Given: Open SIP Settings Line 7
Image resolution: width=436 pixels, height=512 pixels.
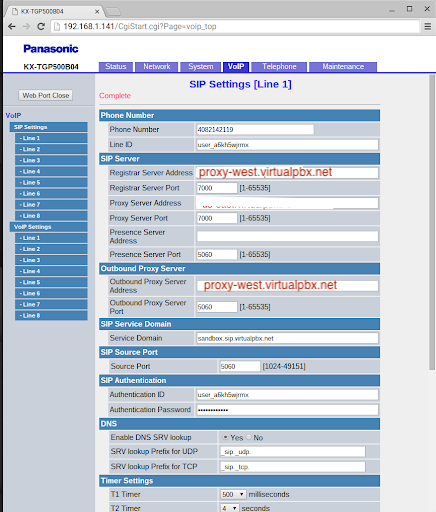Looking at the screenshot, I should tap(51, 205).
